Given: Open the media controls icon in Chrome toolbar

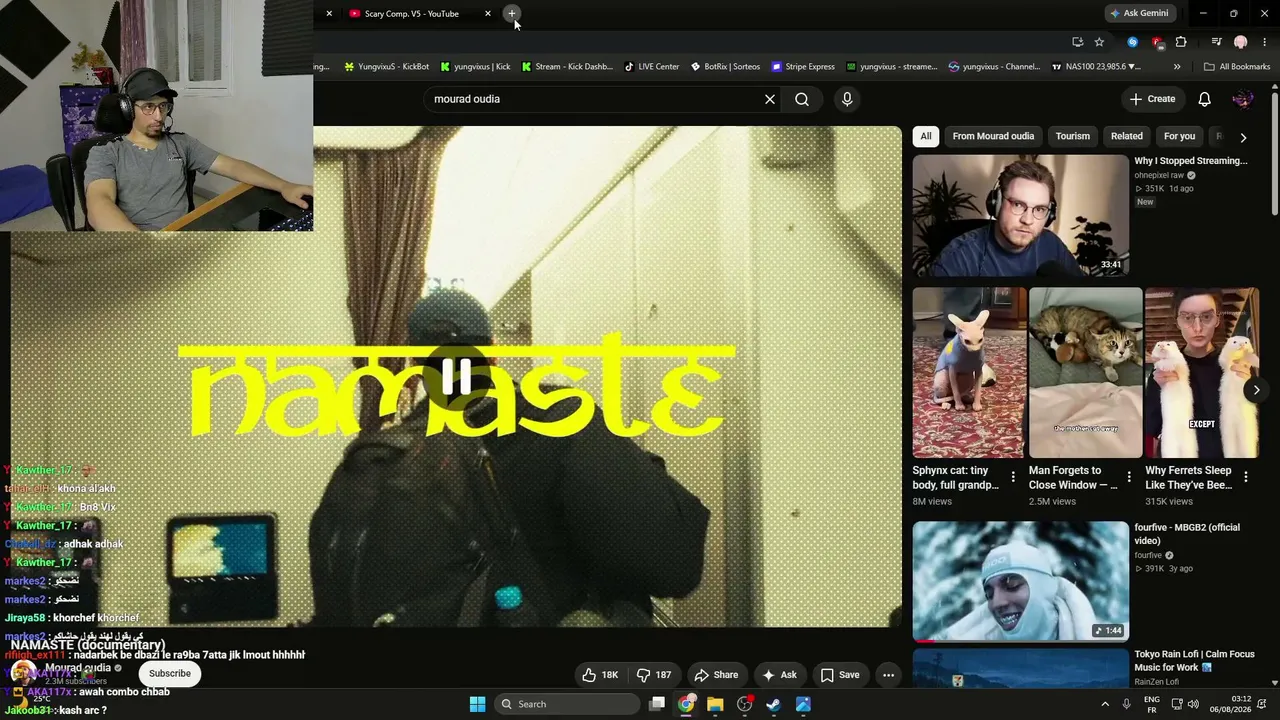Looking at the screenshot, I should click(1216, 42).
